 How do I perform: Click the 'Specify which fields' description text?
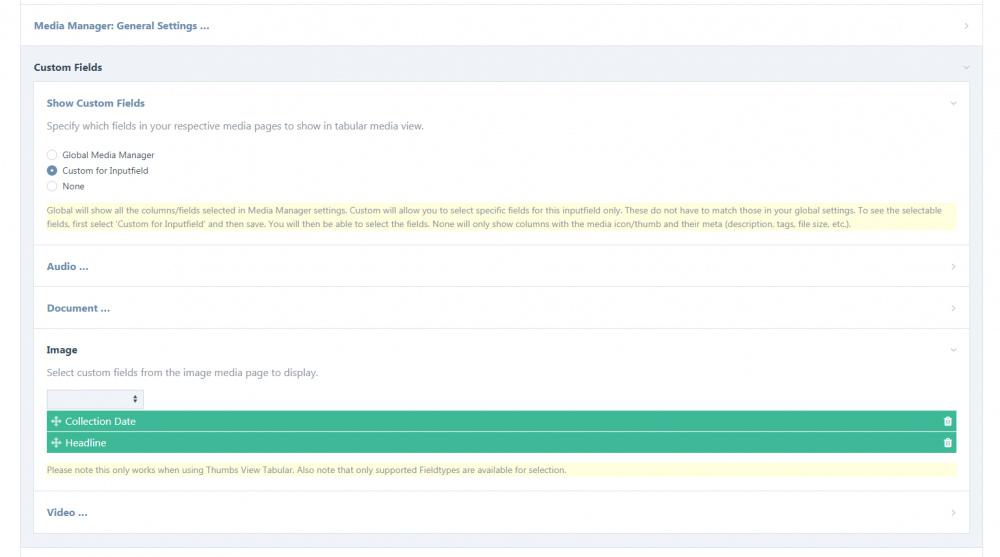[x=235, y=126]
